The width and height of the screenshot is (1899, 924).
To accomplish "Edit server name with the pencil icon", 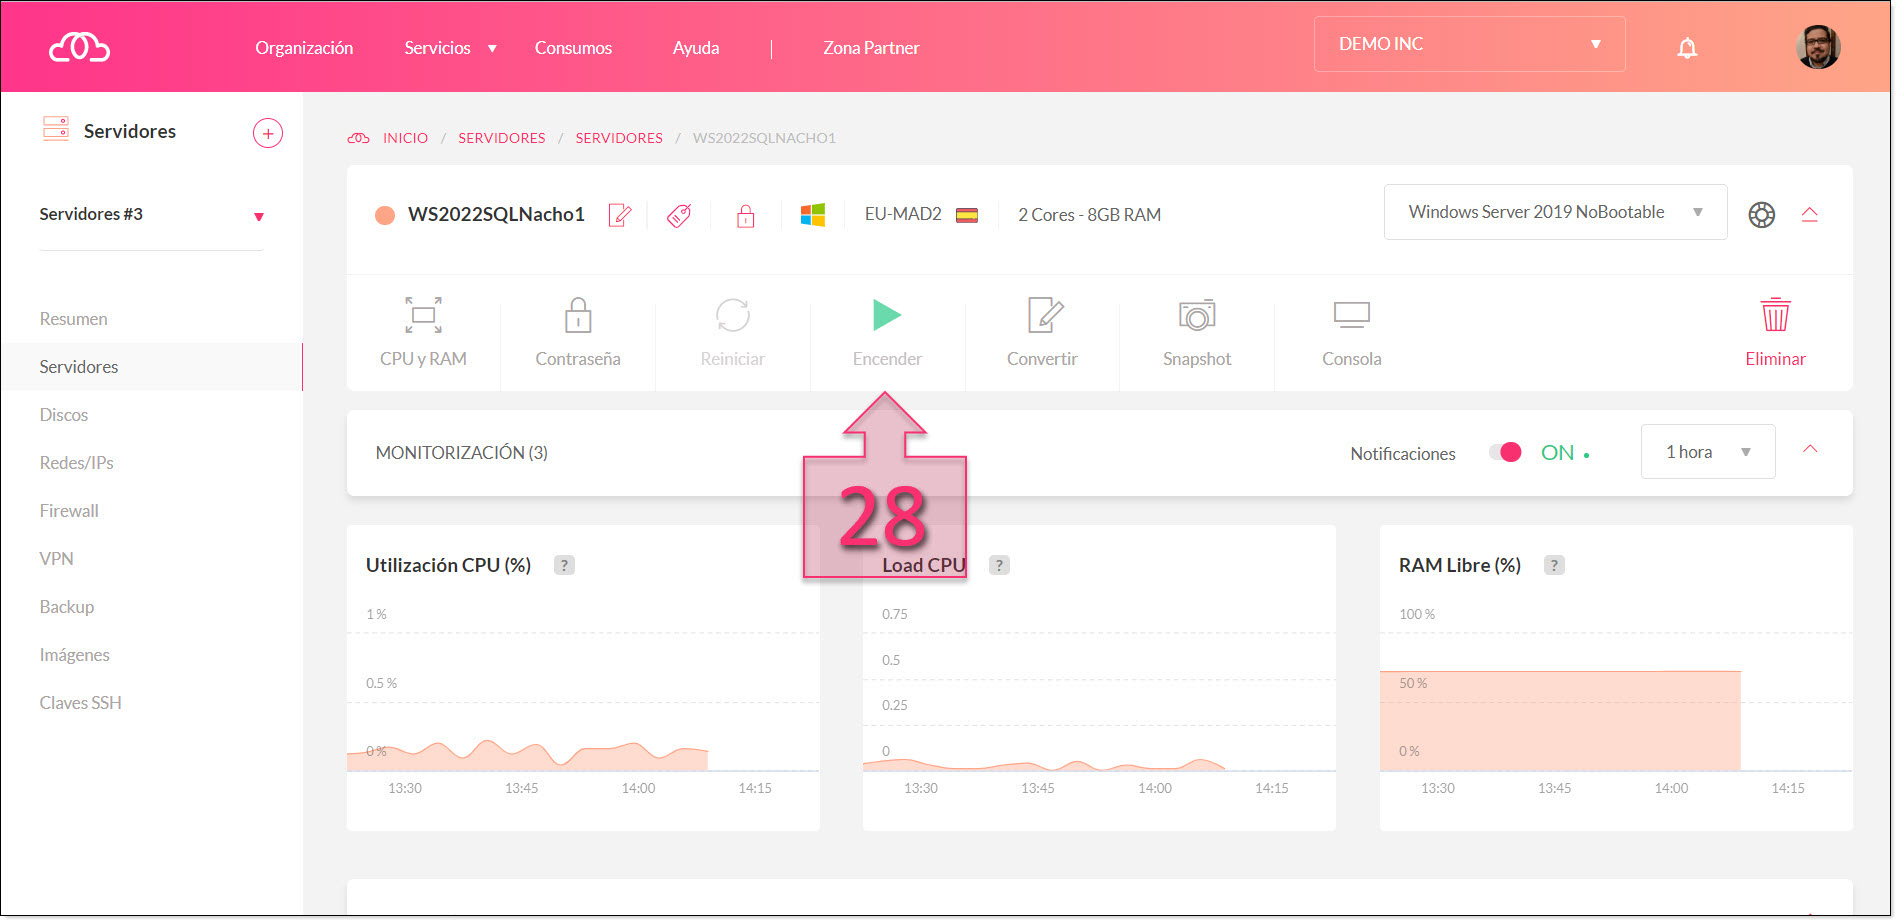I will tap(620, 215).
